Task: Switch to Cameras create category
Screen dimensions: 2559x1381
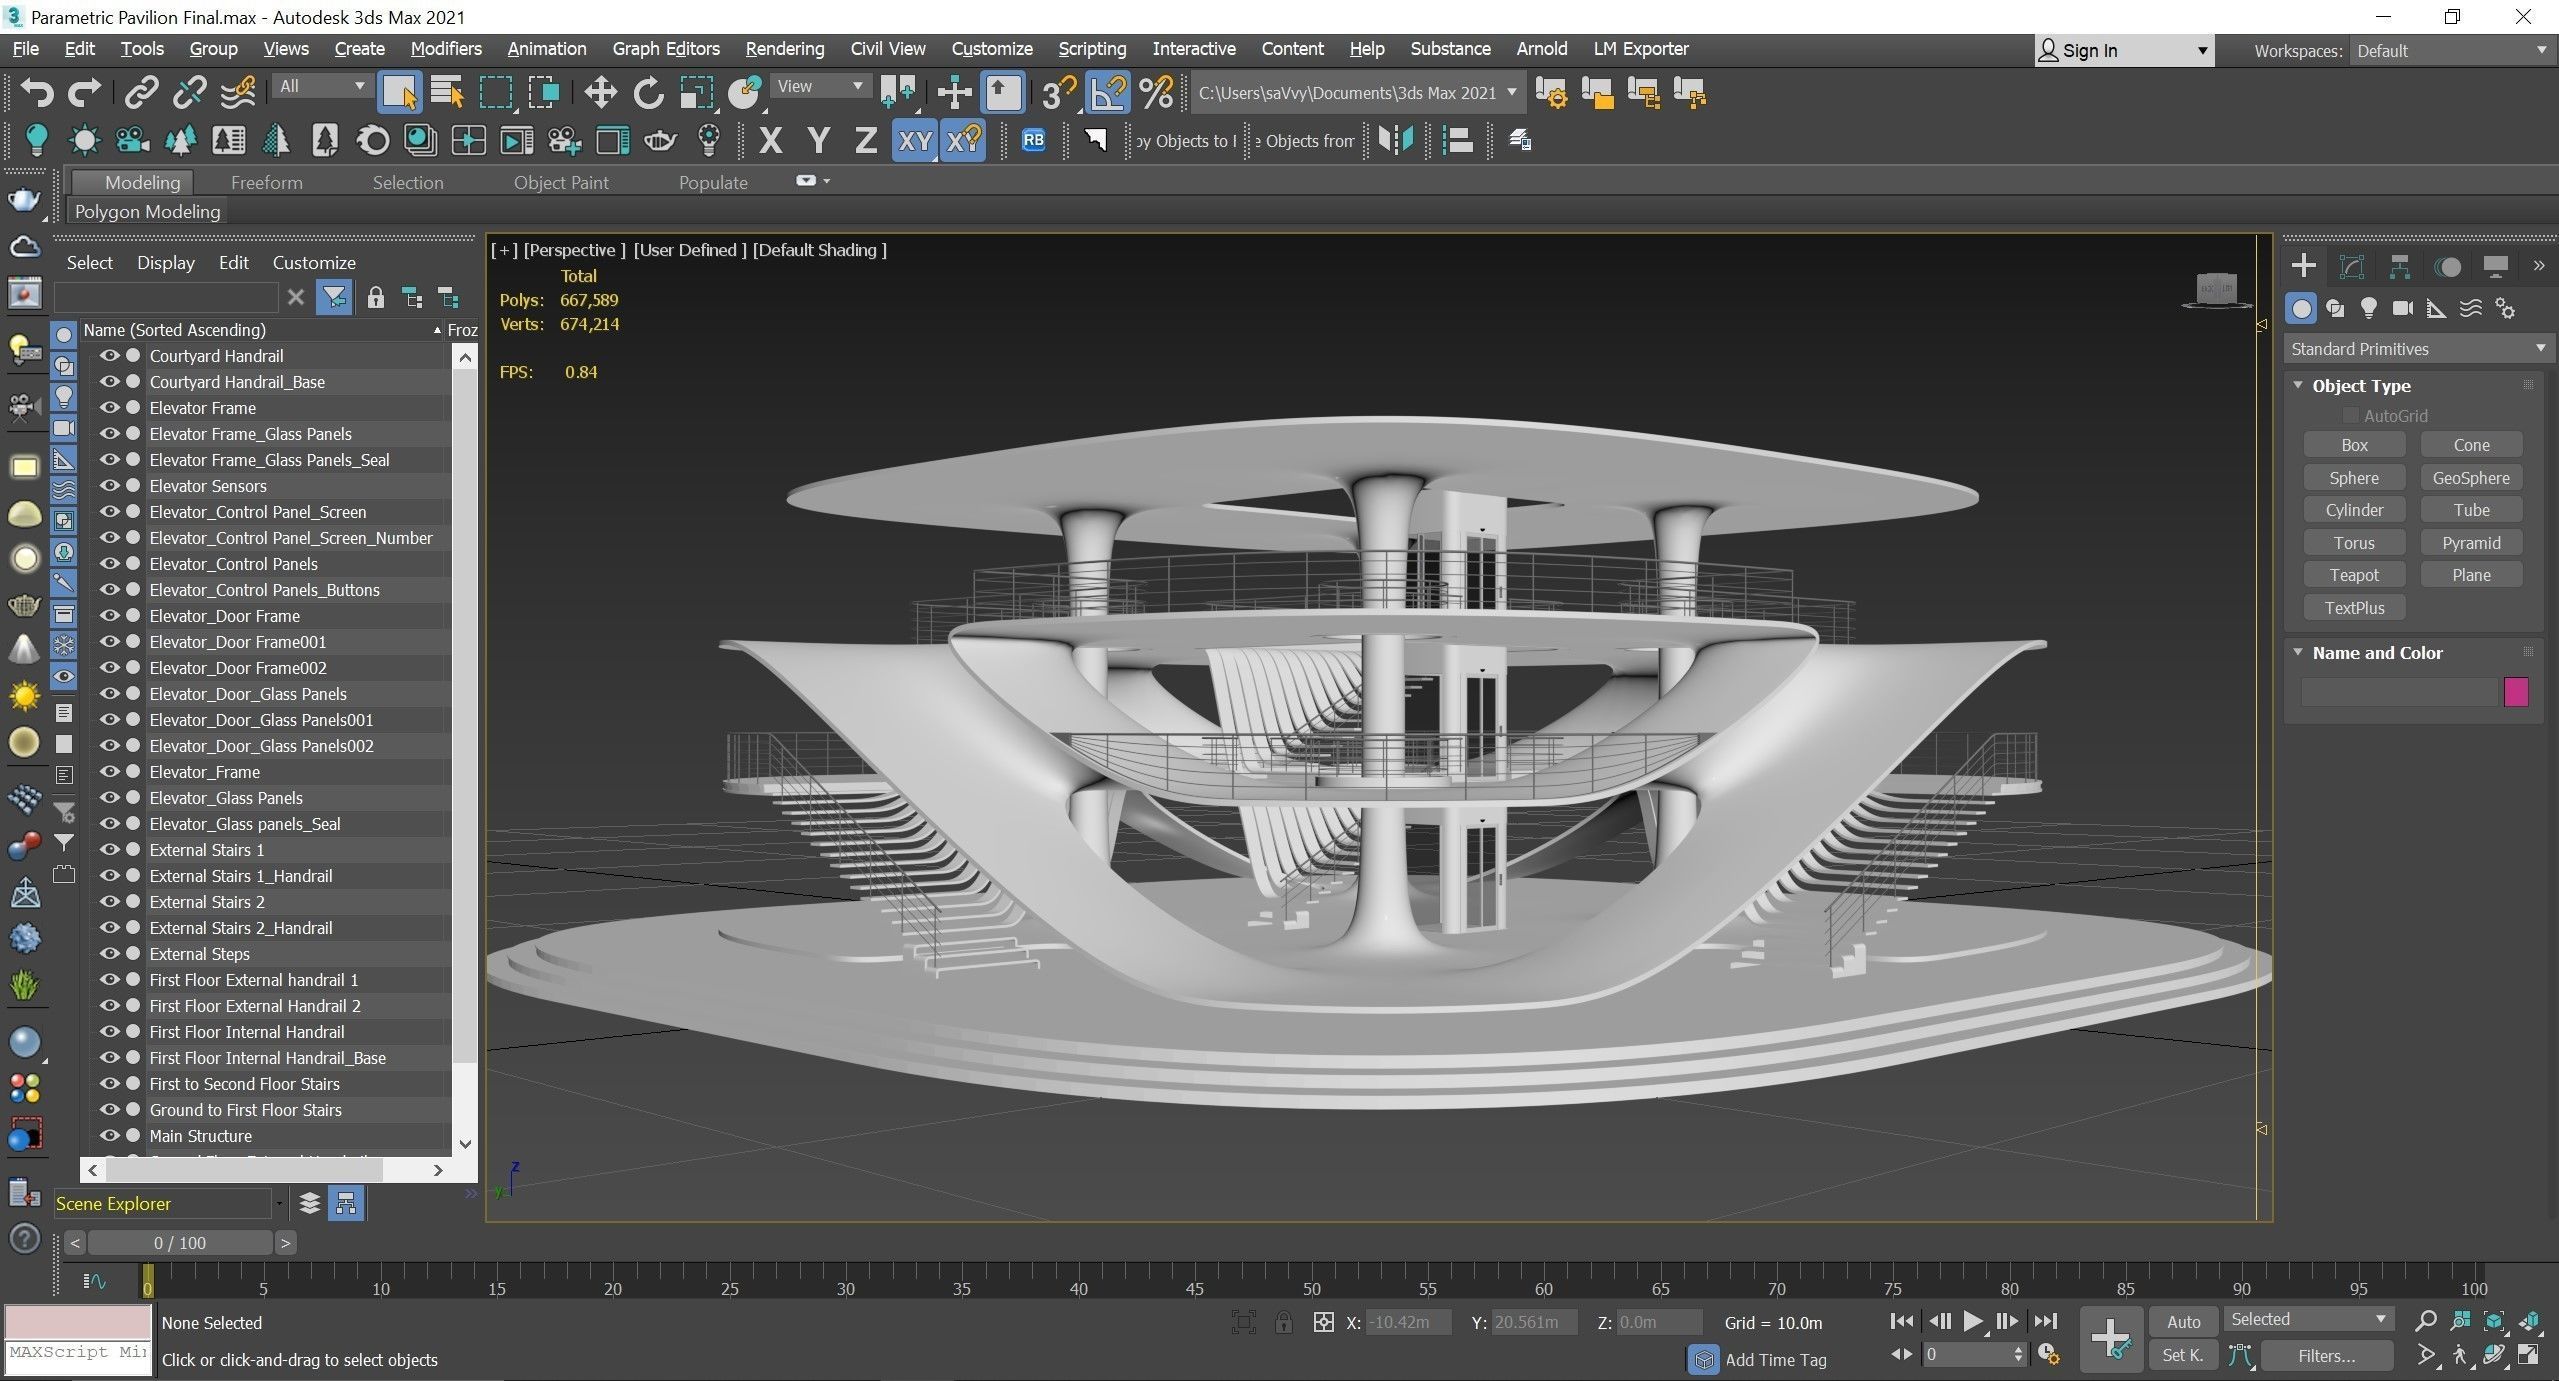Action: coord(2402,308)
